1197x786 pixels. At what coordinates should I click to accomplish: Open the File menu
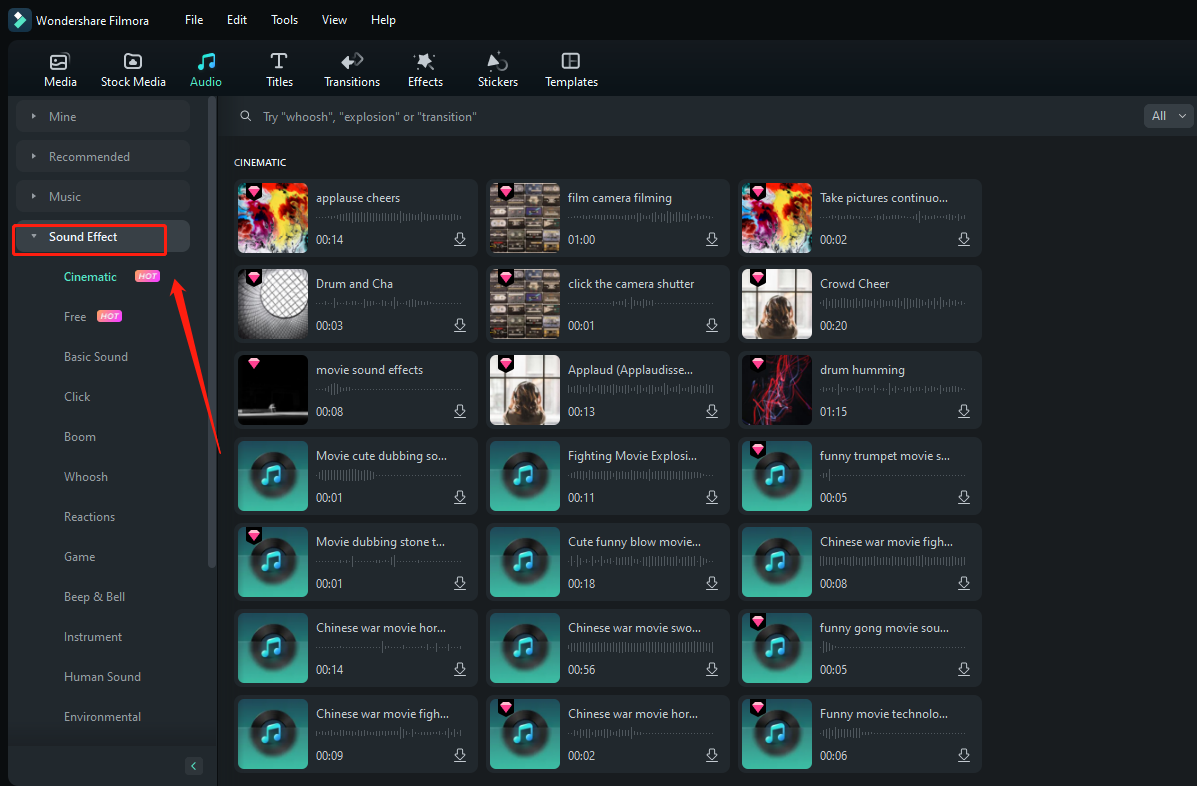(x=194, y=20)
